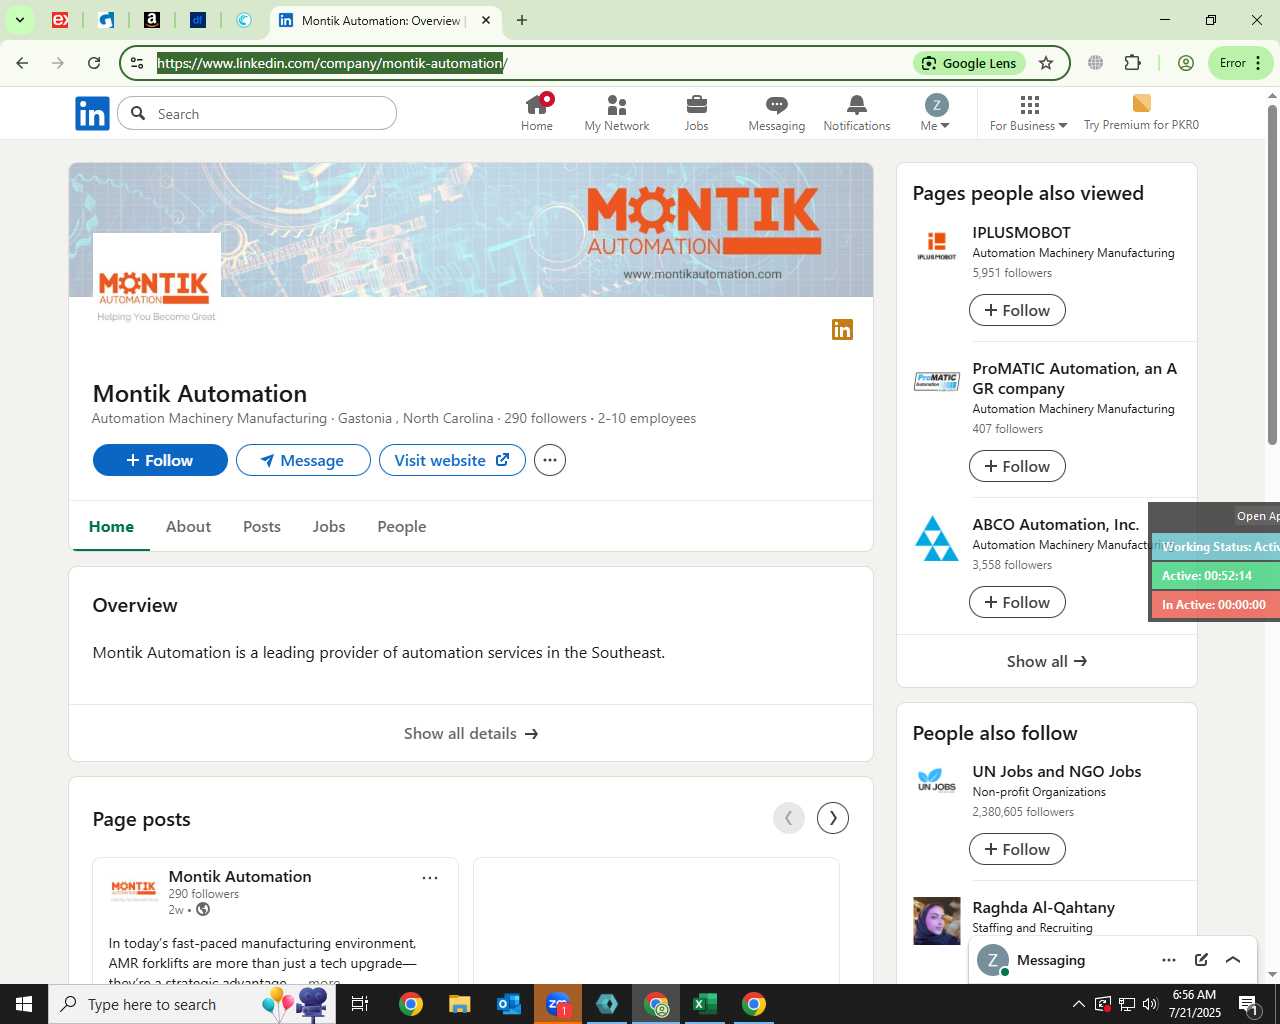Click Show all pages link
1280x1024 pixels.
pos(1047,661)
